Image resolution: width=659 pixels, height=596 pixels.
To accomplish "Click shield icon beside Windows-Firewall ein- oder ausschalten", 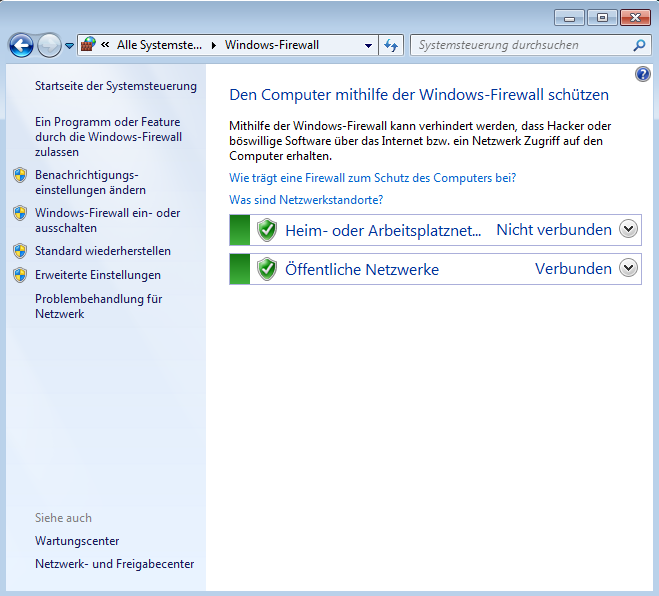I will pyautogui.click(x=20, y=213).
